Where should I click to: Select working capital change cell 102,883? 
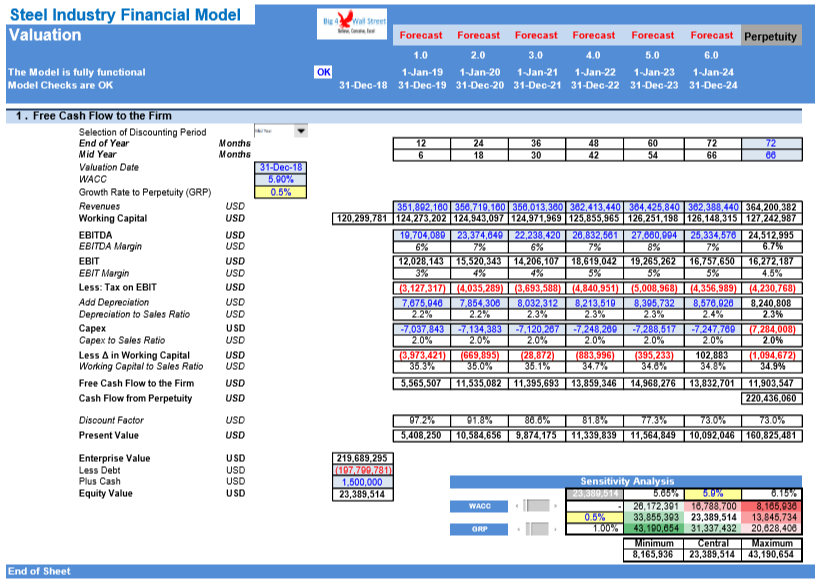pyautogui.click(x=713, y=355)
